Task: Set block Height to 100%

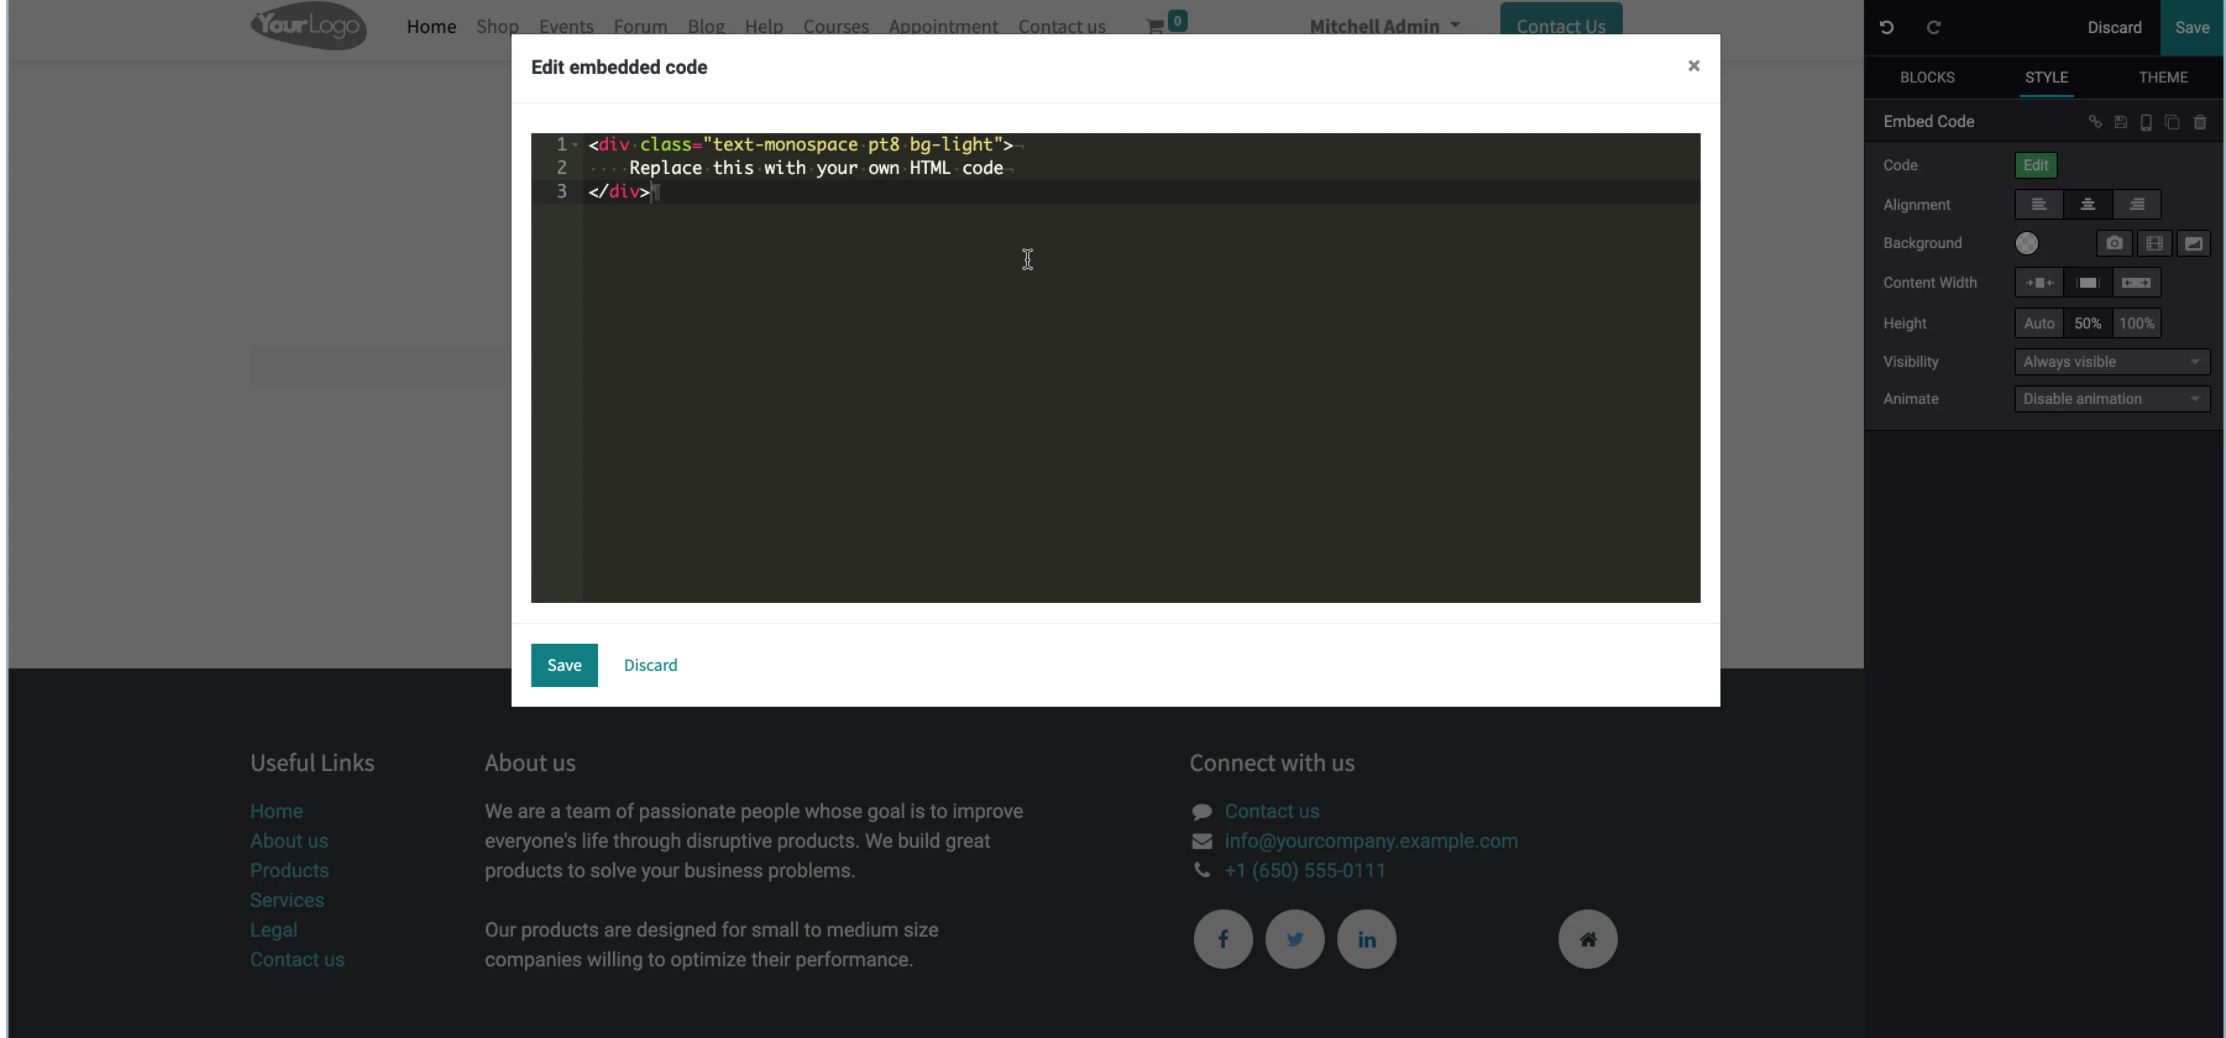Action: point(2137,323)
